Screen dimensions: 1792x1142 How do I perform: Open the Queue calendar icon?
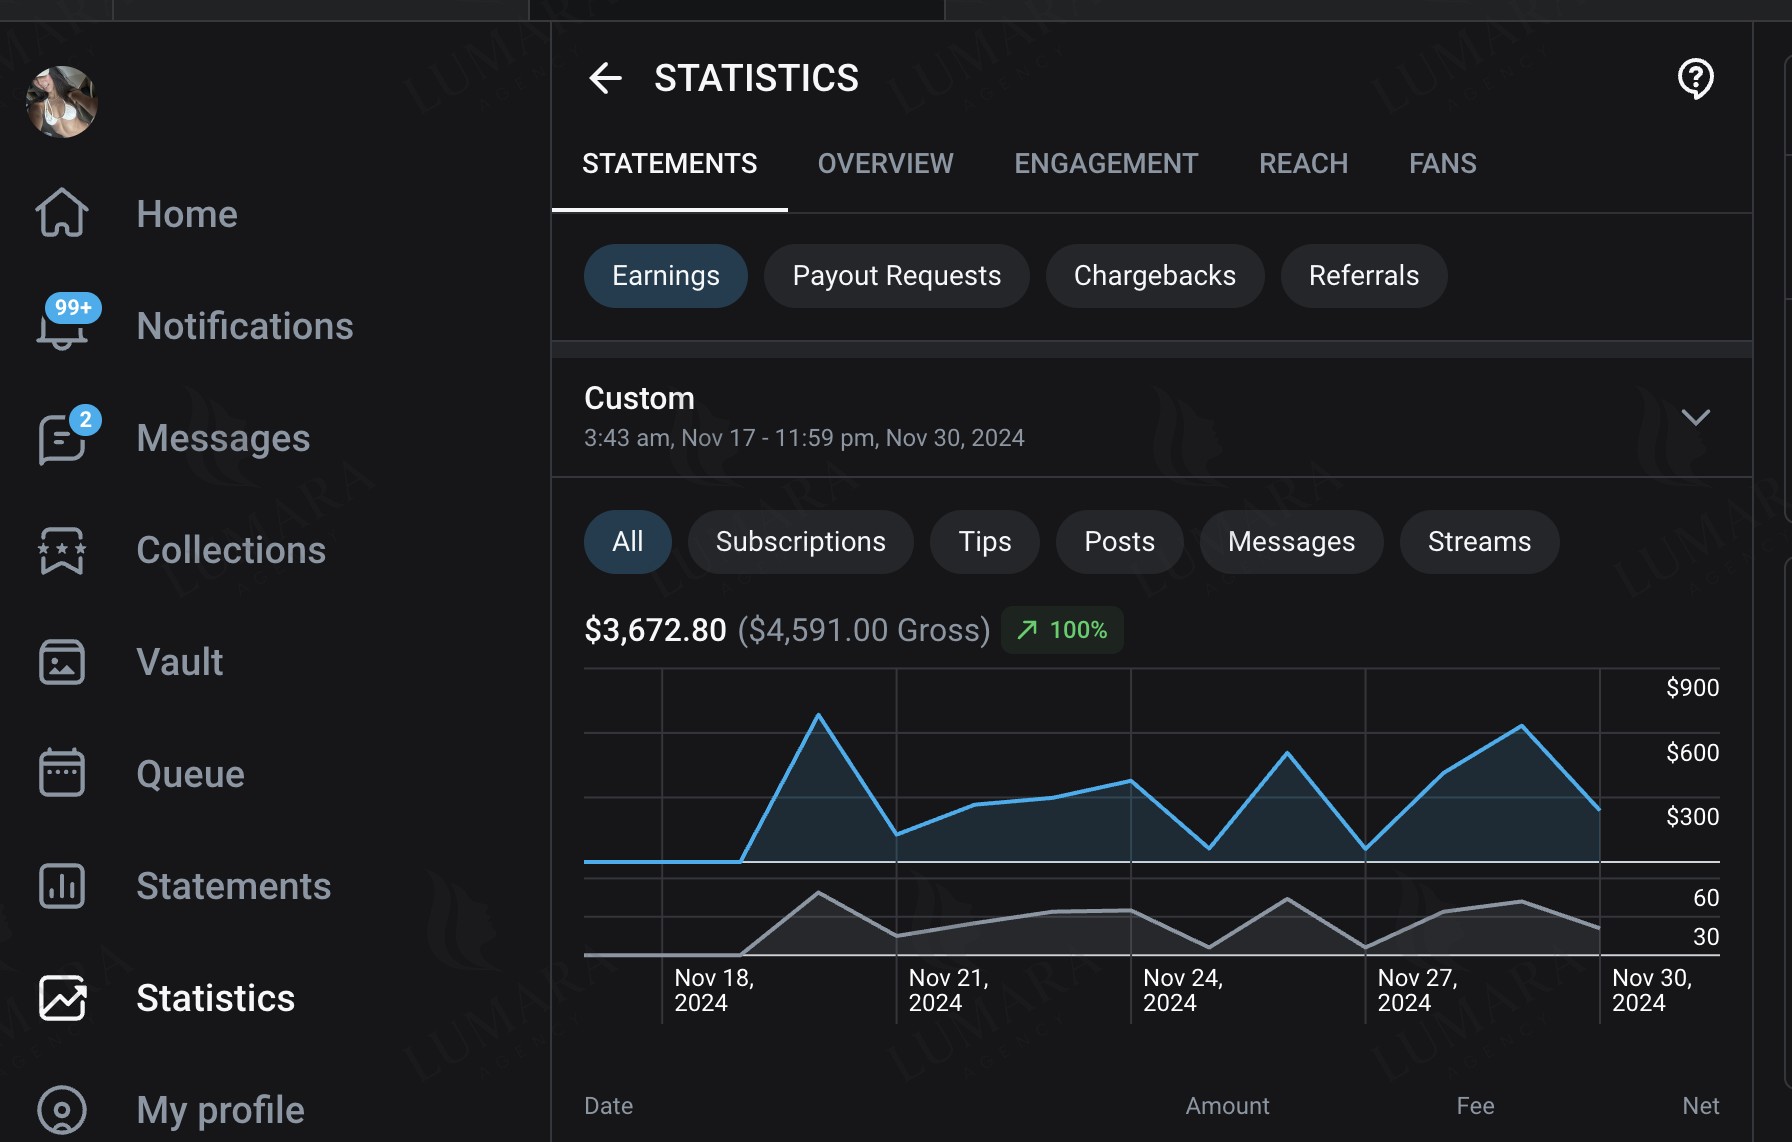62,773
